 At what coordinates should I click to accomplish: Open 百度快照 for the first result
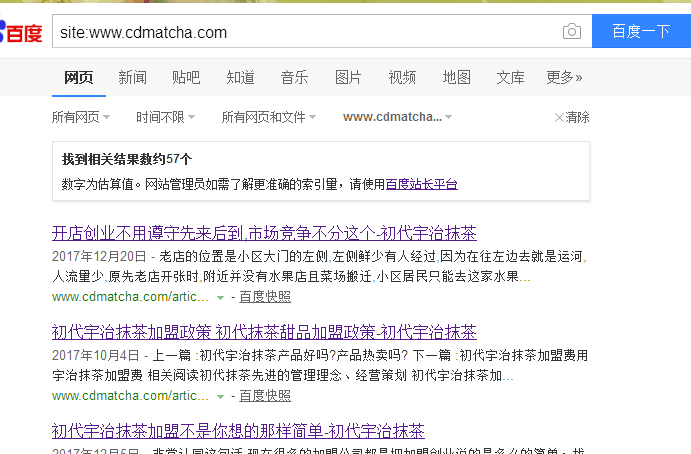tap(265, 297)
